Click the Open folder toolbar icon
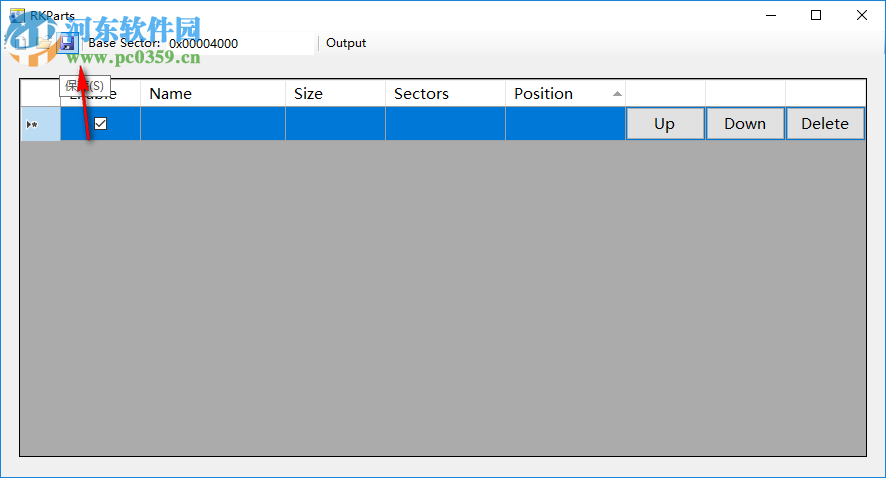Screen dimensions: 886x478 click(x=44, y=43)
